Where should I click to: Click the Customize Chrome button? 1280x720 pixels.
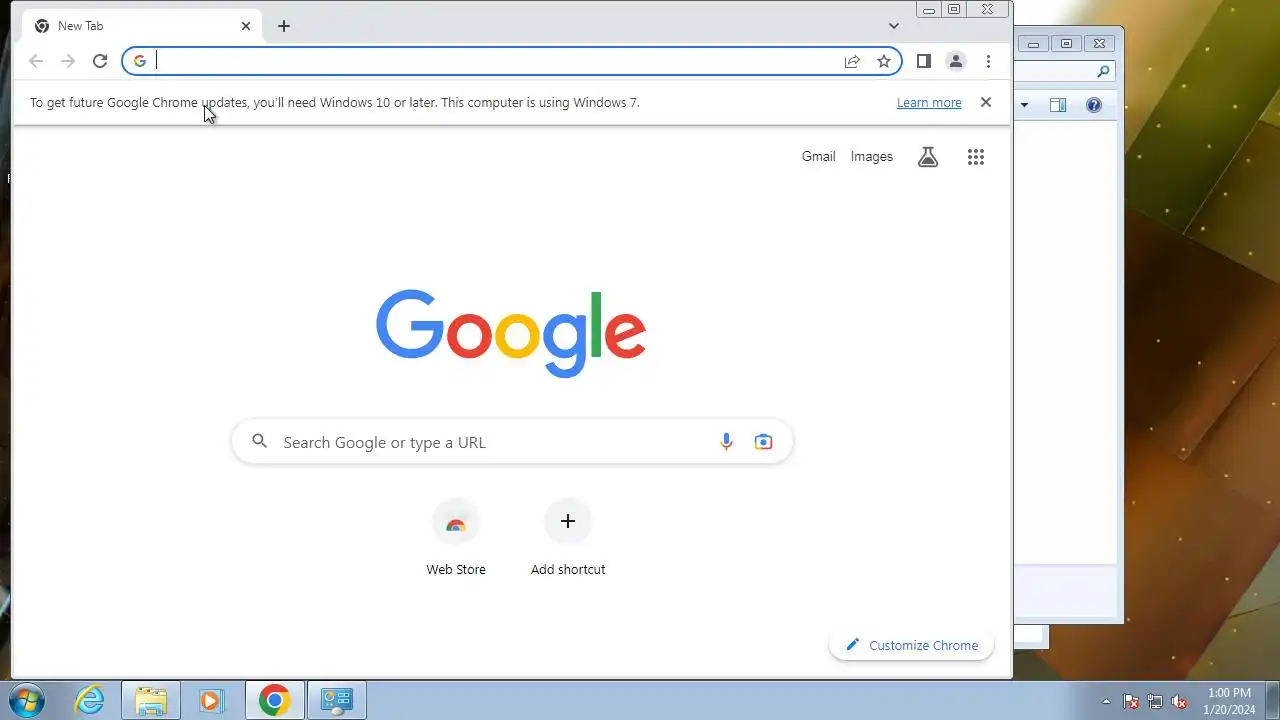coord(911,645)
